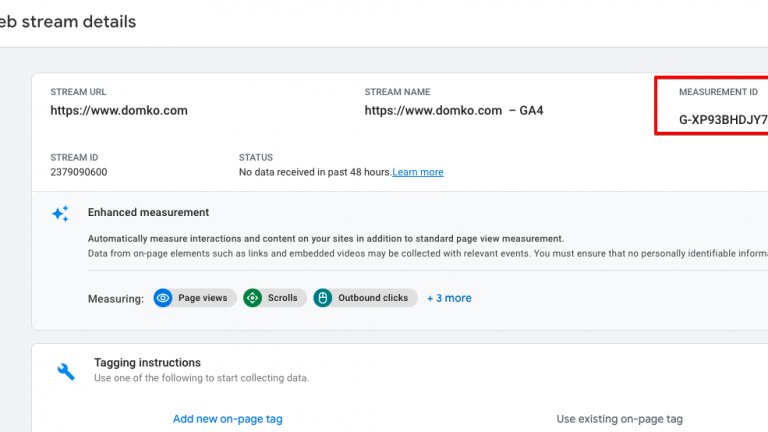This screenshot has height=432, width=768.
Task: Click the eye icon in Page views chip
Action: pos(163,298)
